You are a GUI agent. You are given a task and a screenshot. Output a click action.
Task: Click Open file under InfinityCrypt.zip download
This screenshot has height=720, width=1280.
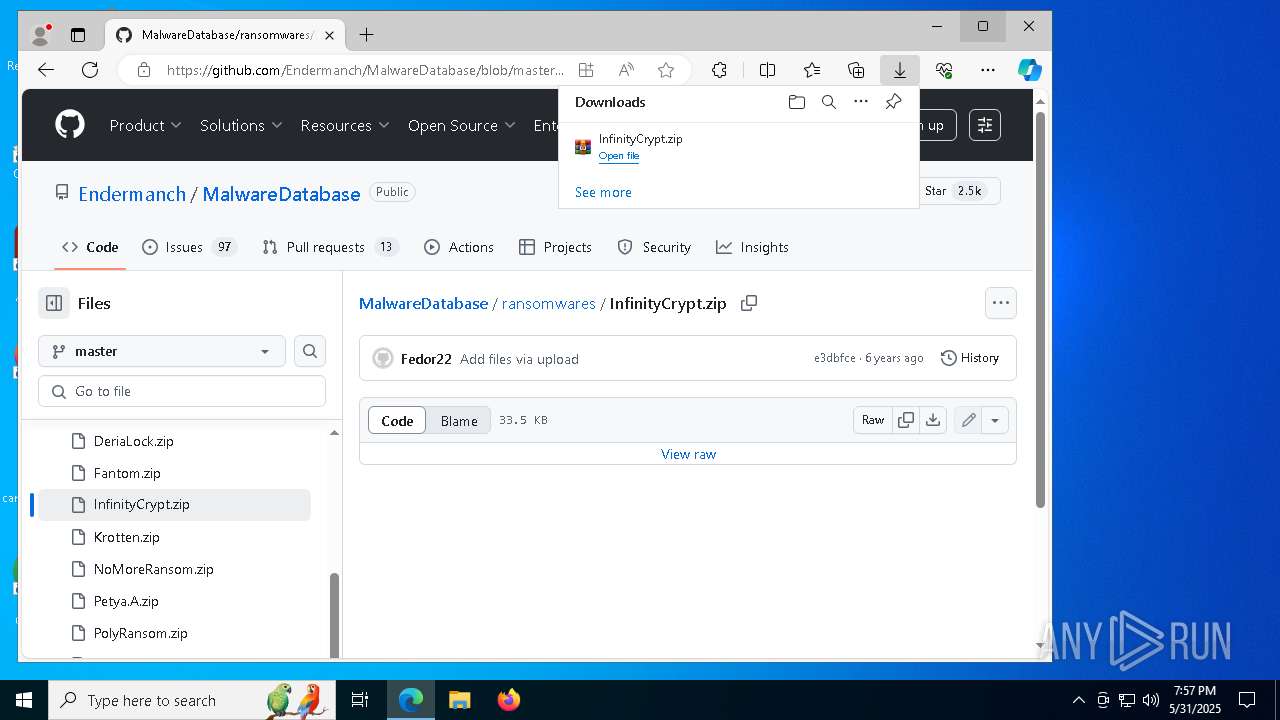click(619, 156)
